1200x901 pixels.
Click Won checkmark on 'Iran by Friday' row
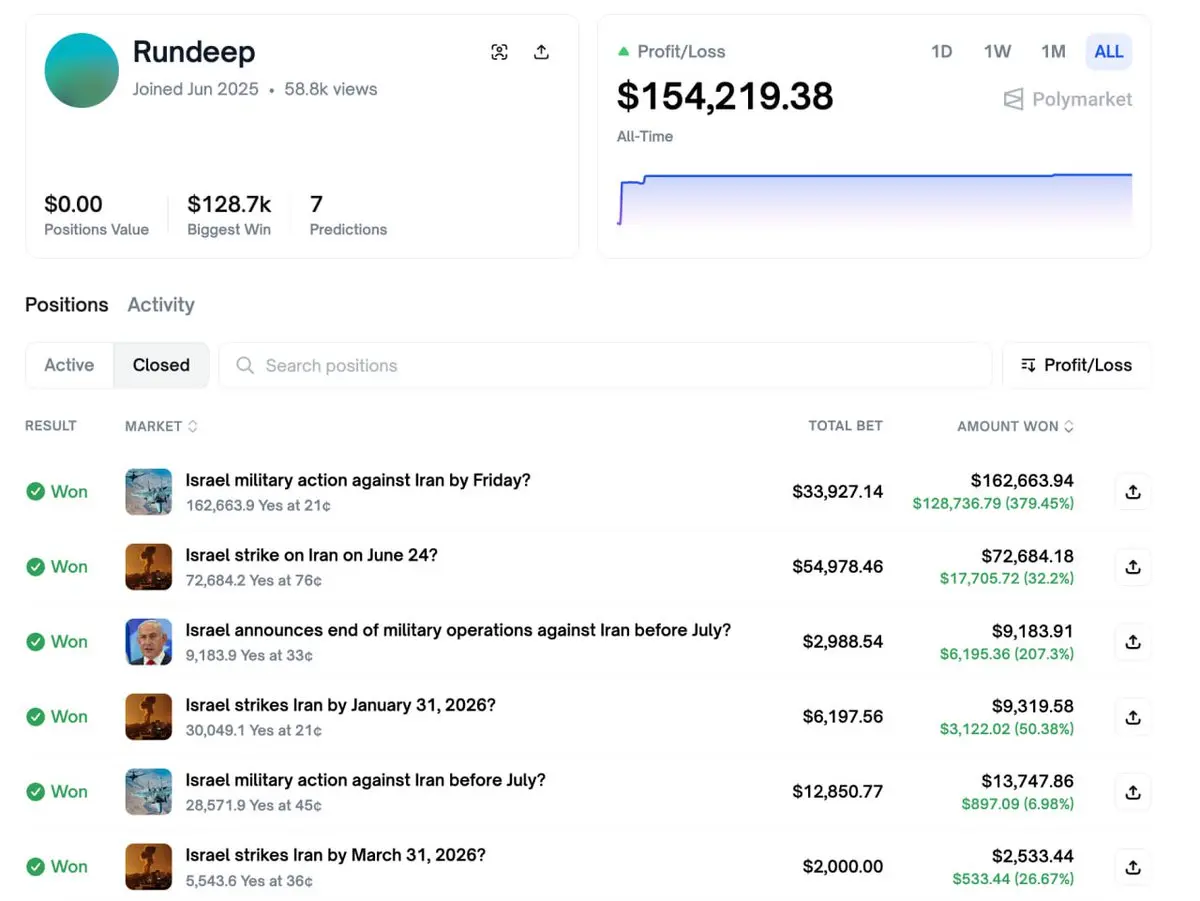(x=35, y=491)
